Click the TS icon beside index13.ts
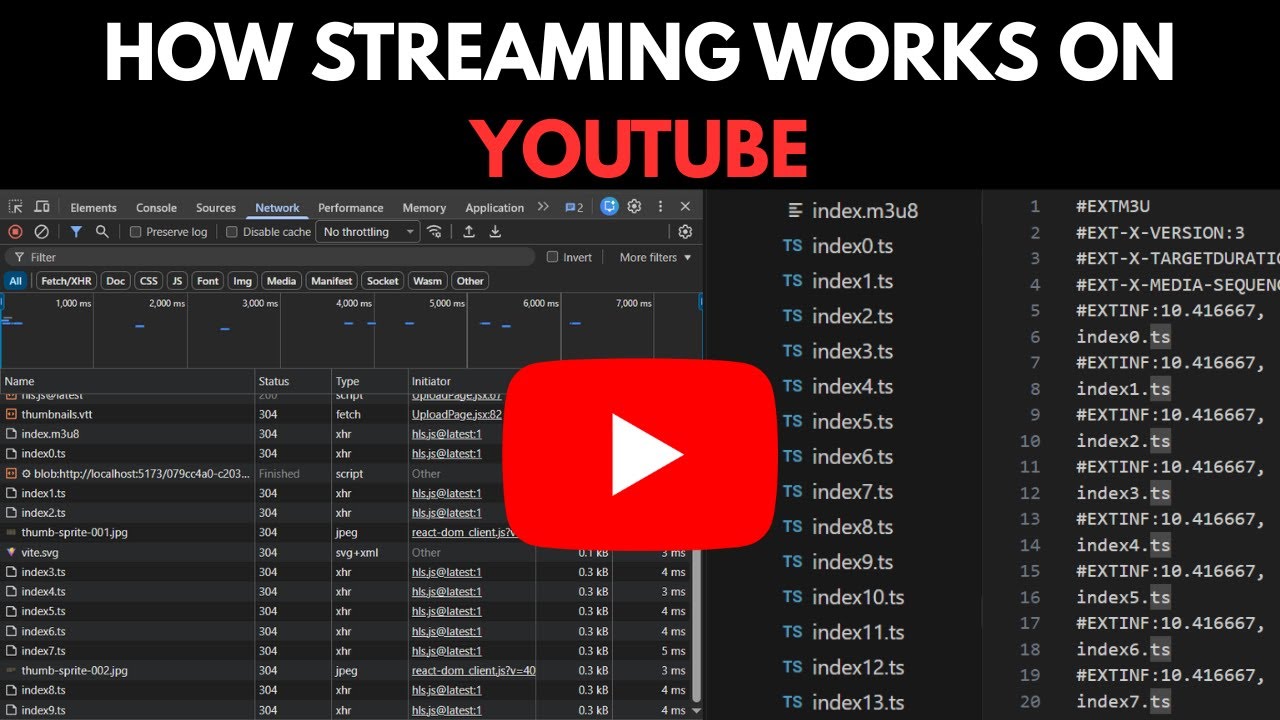 tap(793, 702)
